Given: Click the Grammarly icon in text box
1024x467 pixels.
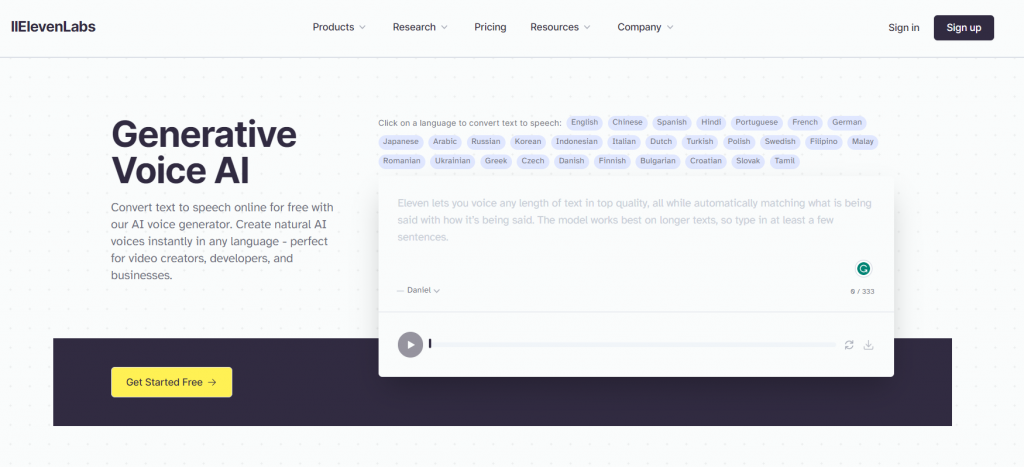Looking at the screenshot, I should [x=863, y=268].
